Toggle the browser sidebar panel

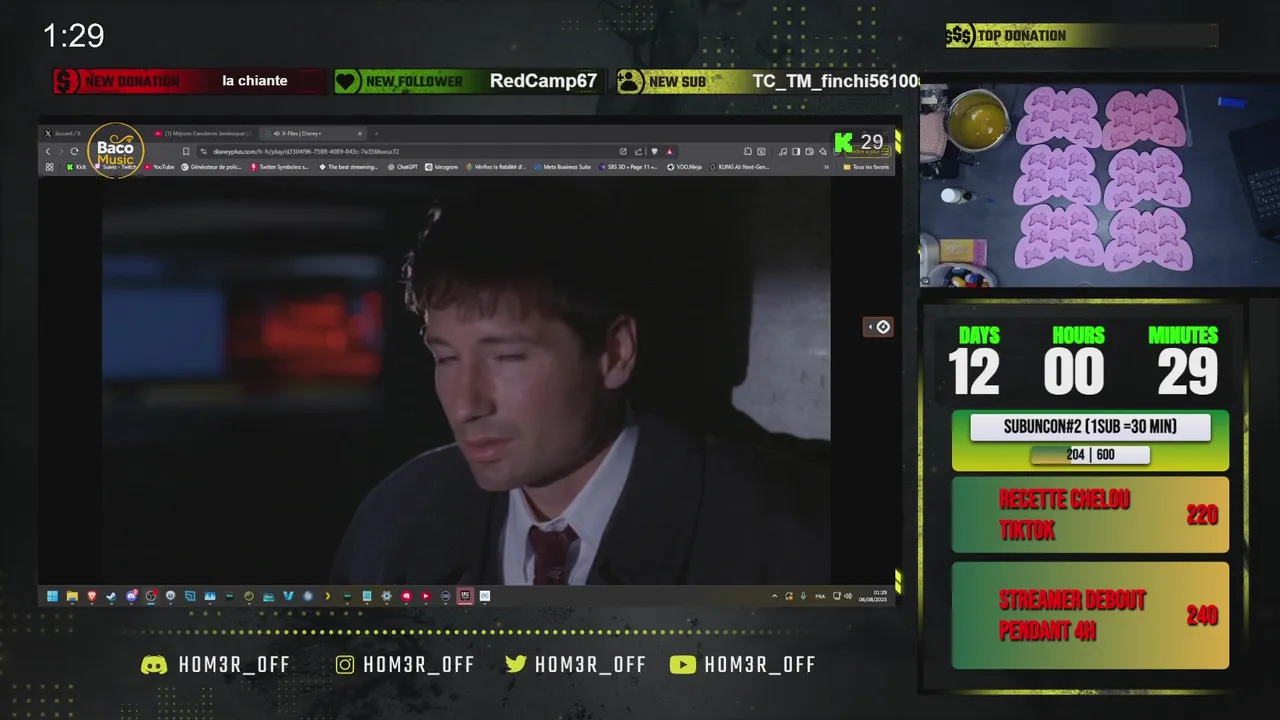pyautogui.click(x=796, y=152)
